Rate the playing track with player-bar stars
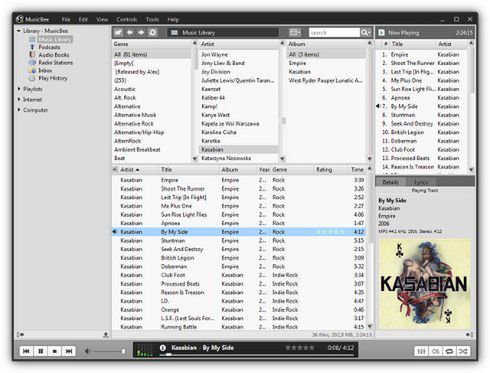This screenshot has height=373, width=490. pos(300,348)
